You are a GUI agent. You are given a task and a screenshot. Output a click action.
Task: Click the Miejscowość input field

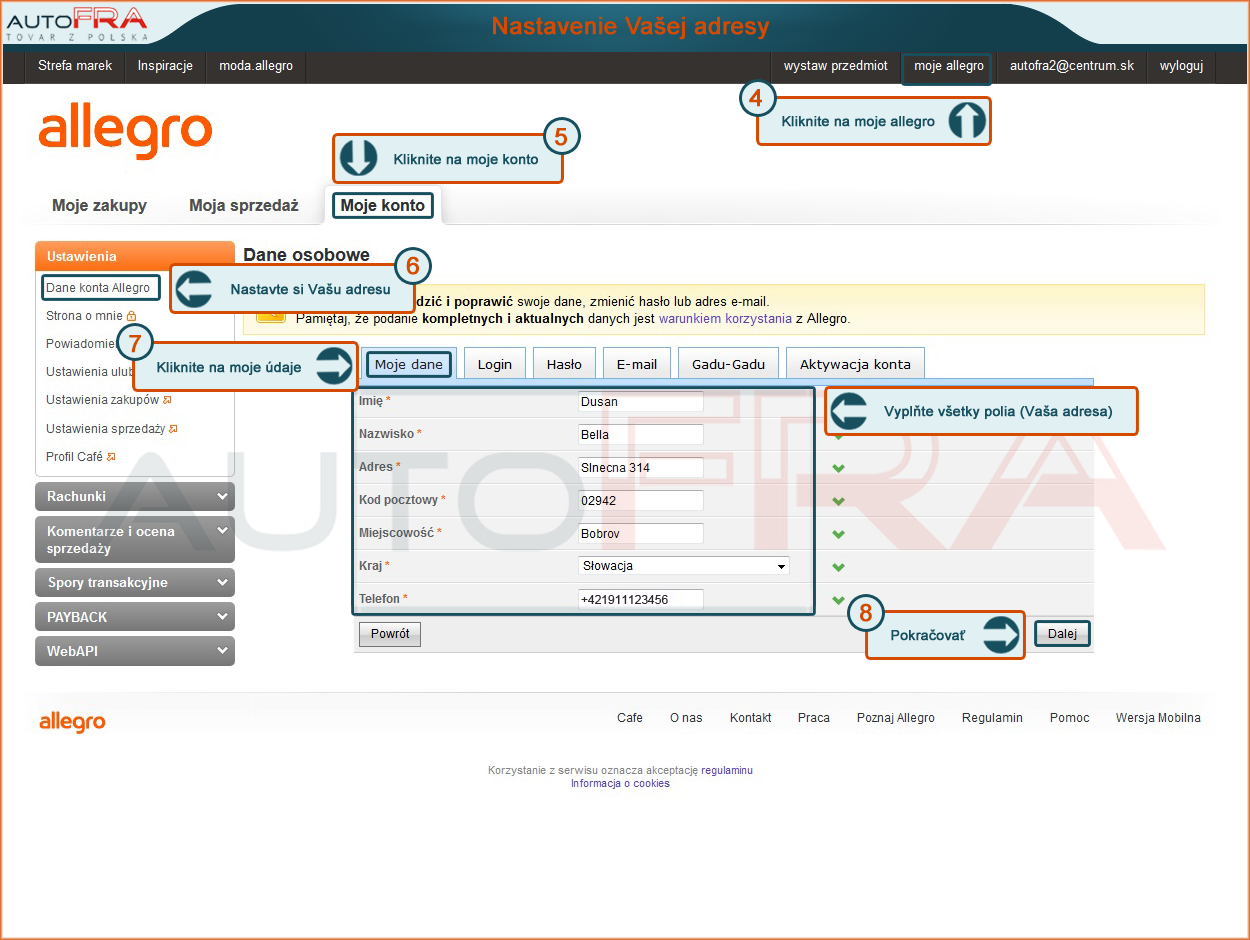pos(641,534)
